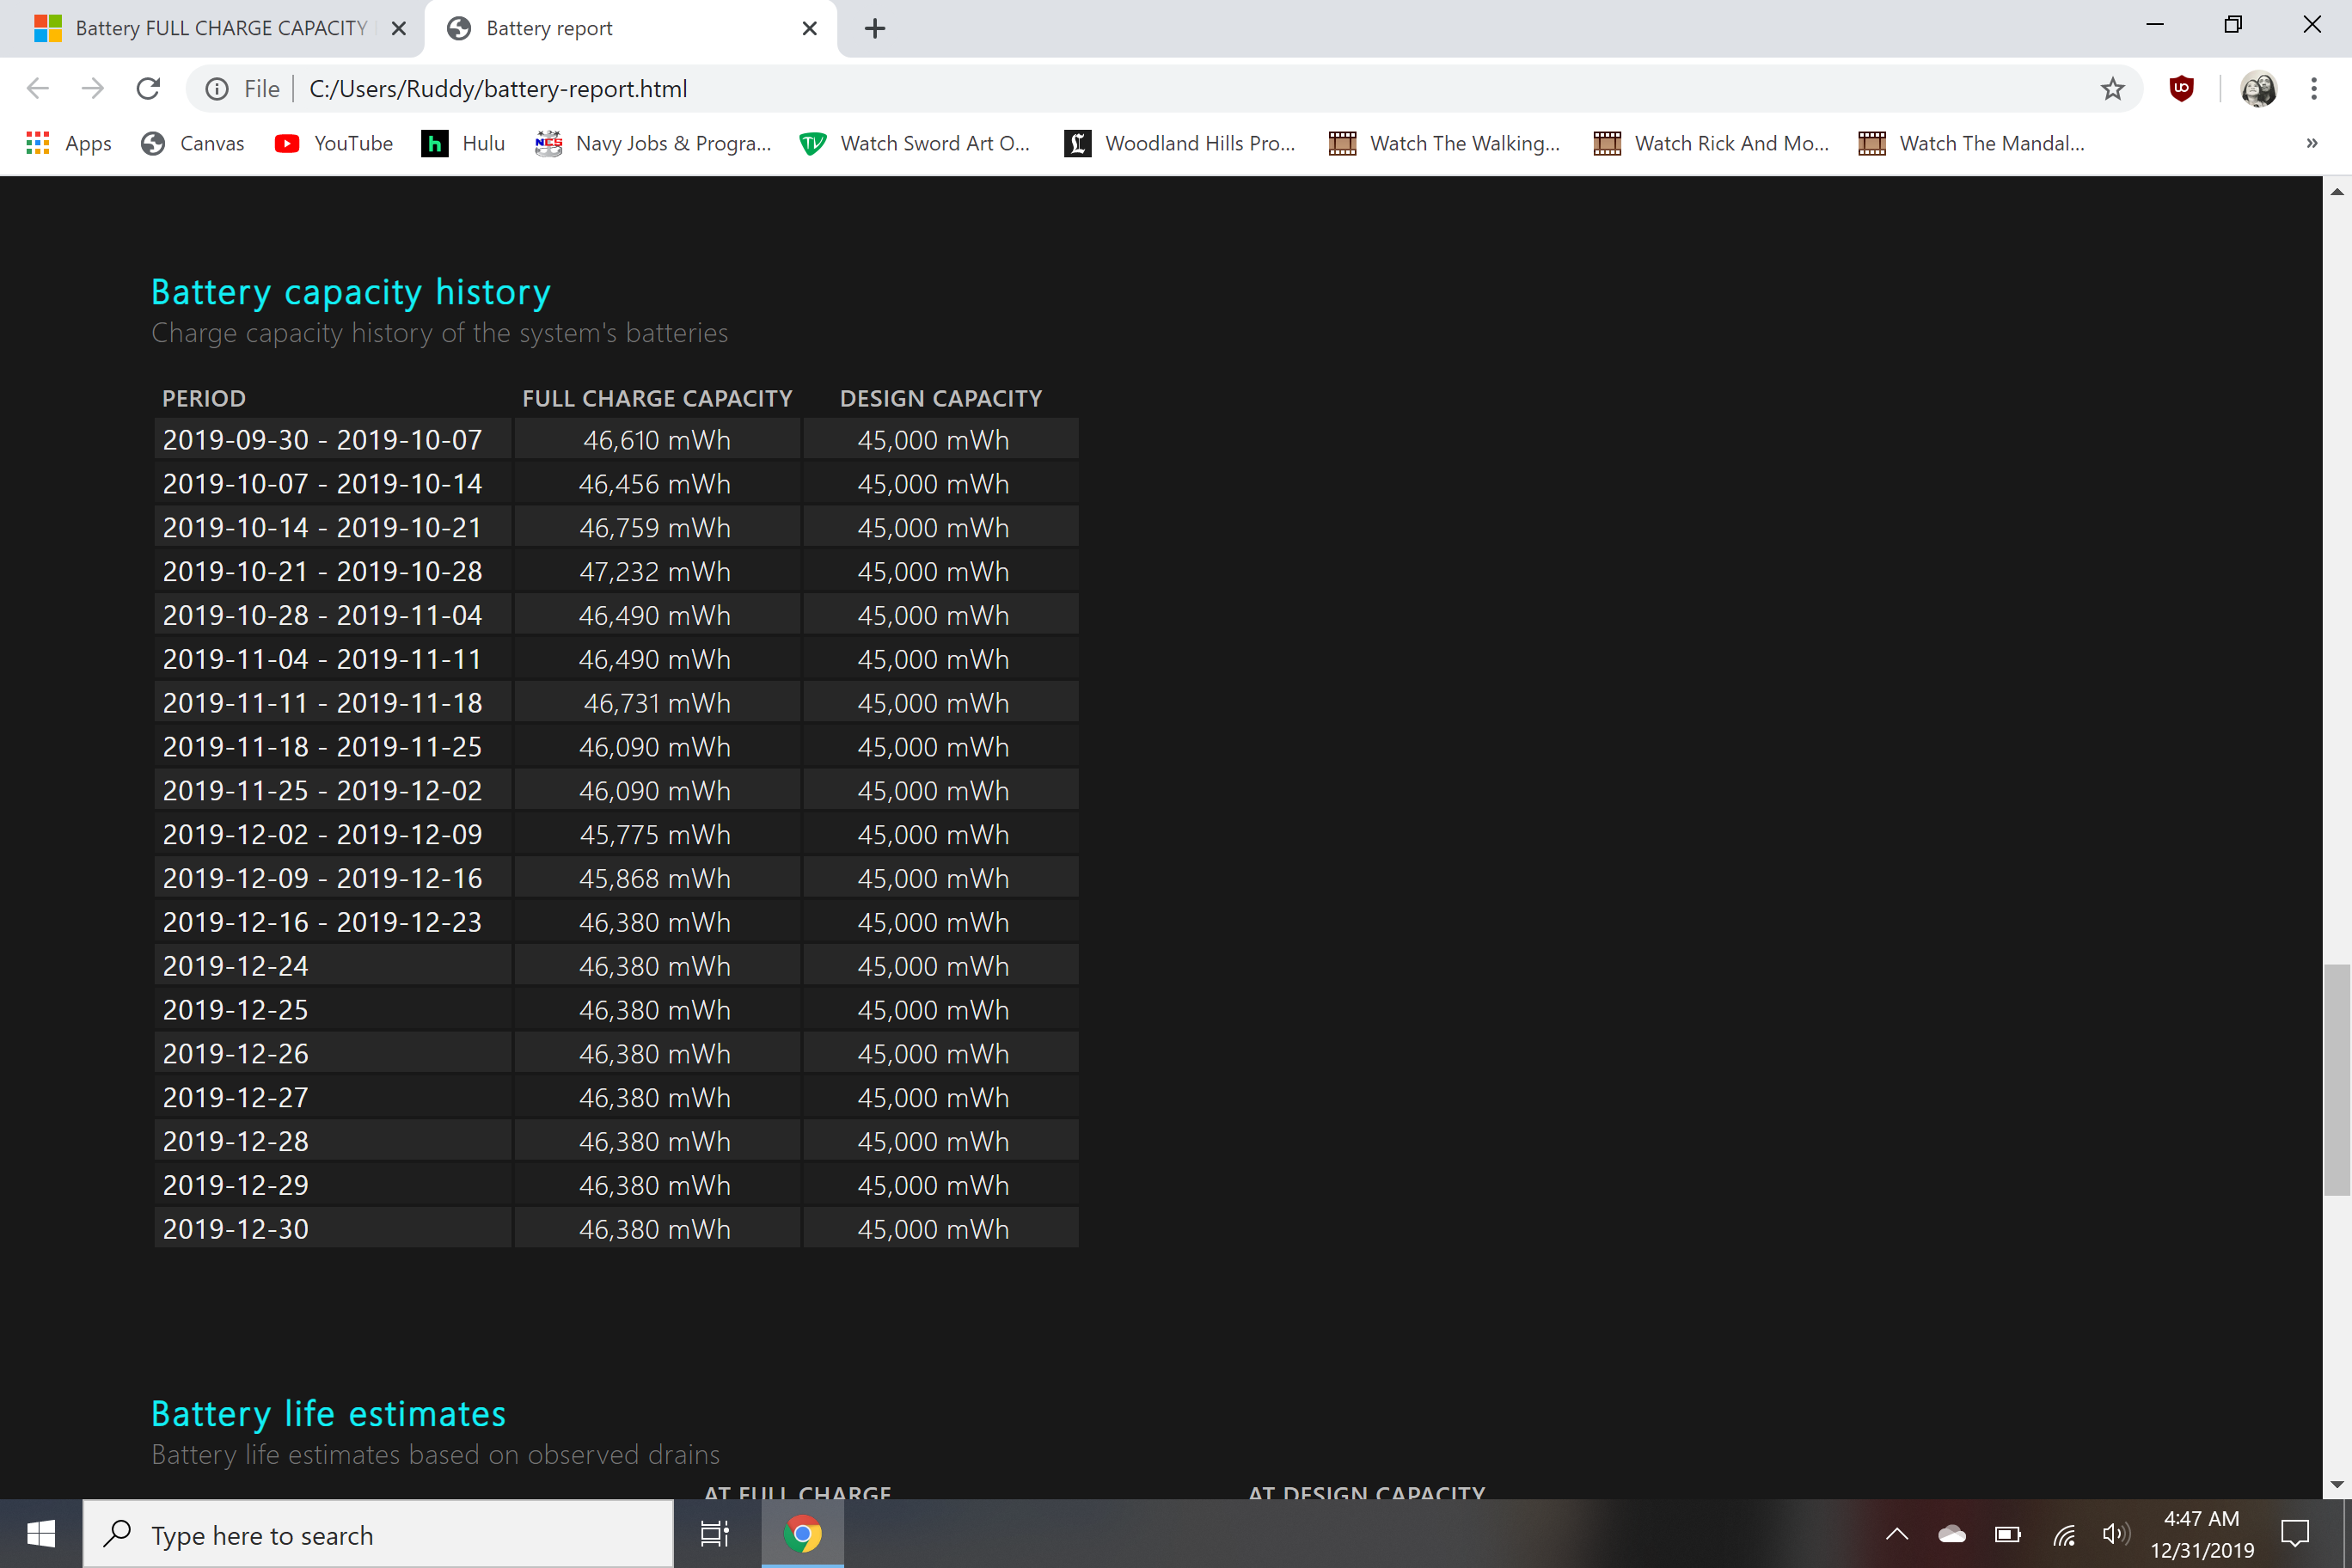Screen dimensions: 2352x1568
Task: Open the Hulu bookmark
Action: coord(464,143)
